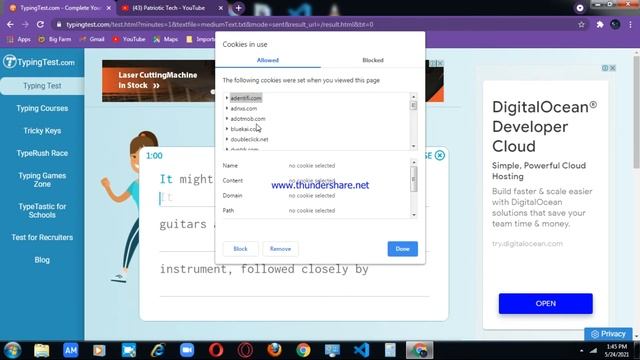The height and width of the screenshot is (360, 640).
Task: Open the extensions puzzle icon
Action: pos(600,24)
